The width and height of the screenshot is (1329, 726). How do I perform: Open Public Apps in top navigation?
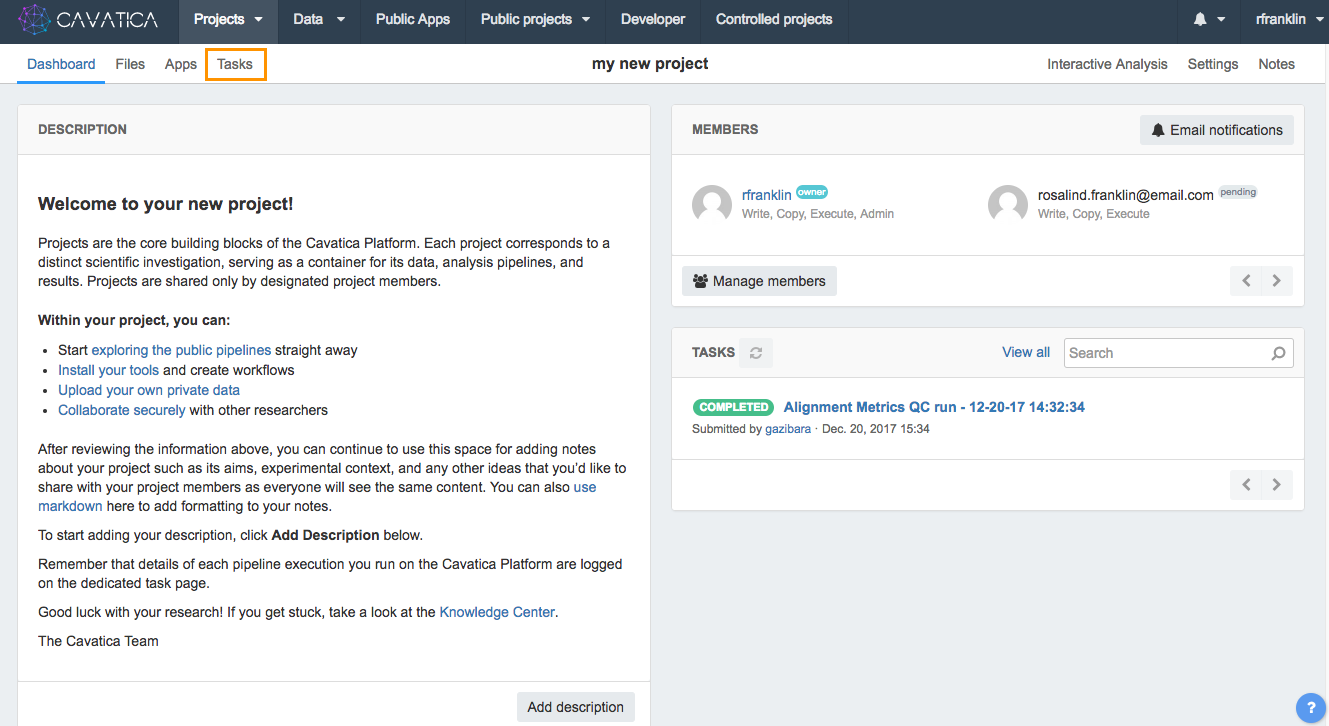(413, 19)
